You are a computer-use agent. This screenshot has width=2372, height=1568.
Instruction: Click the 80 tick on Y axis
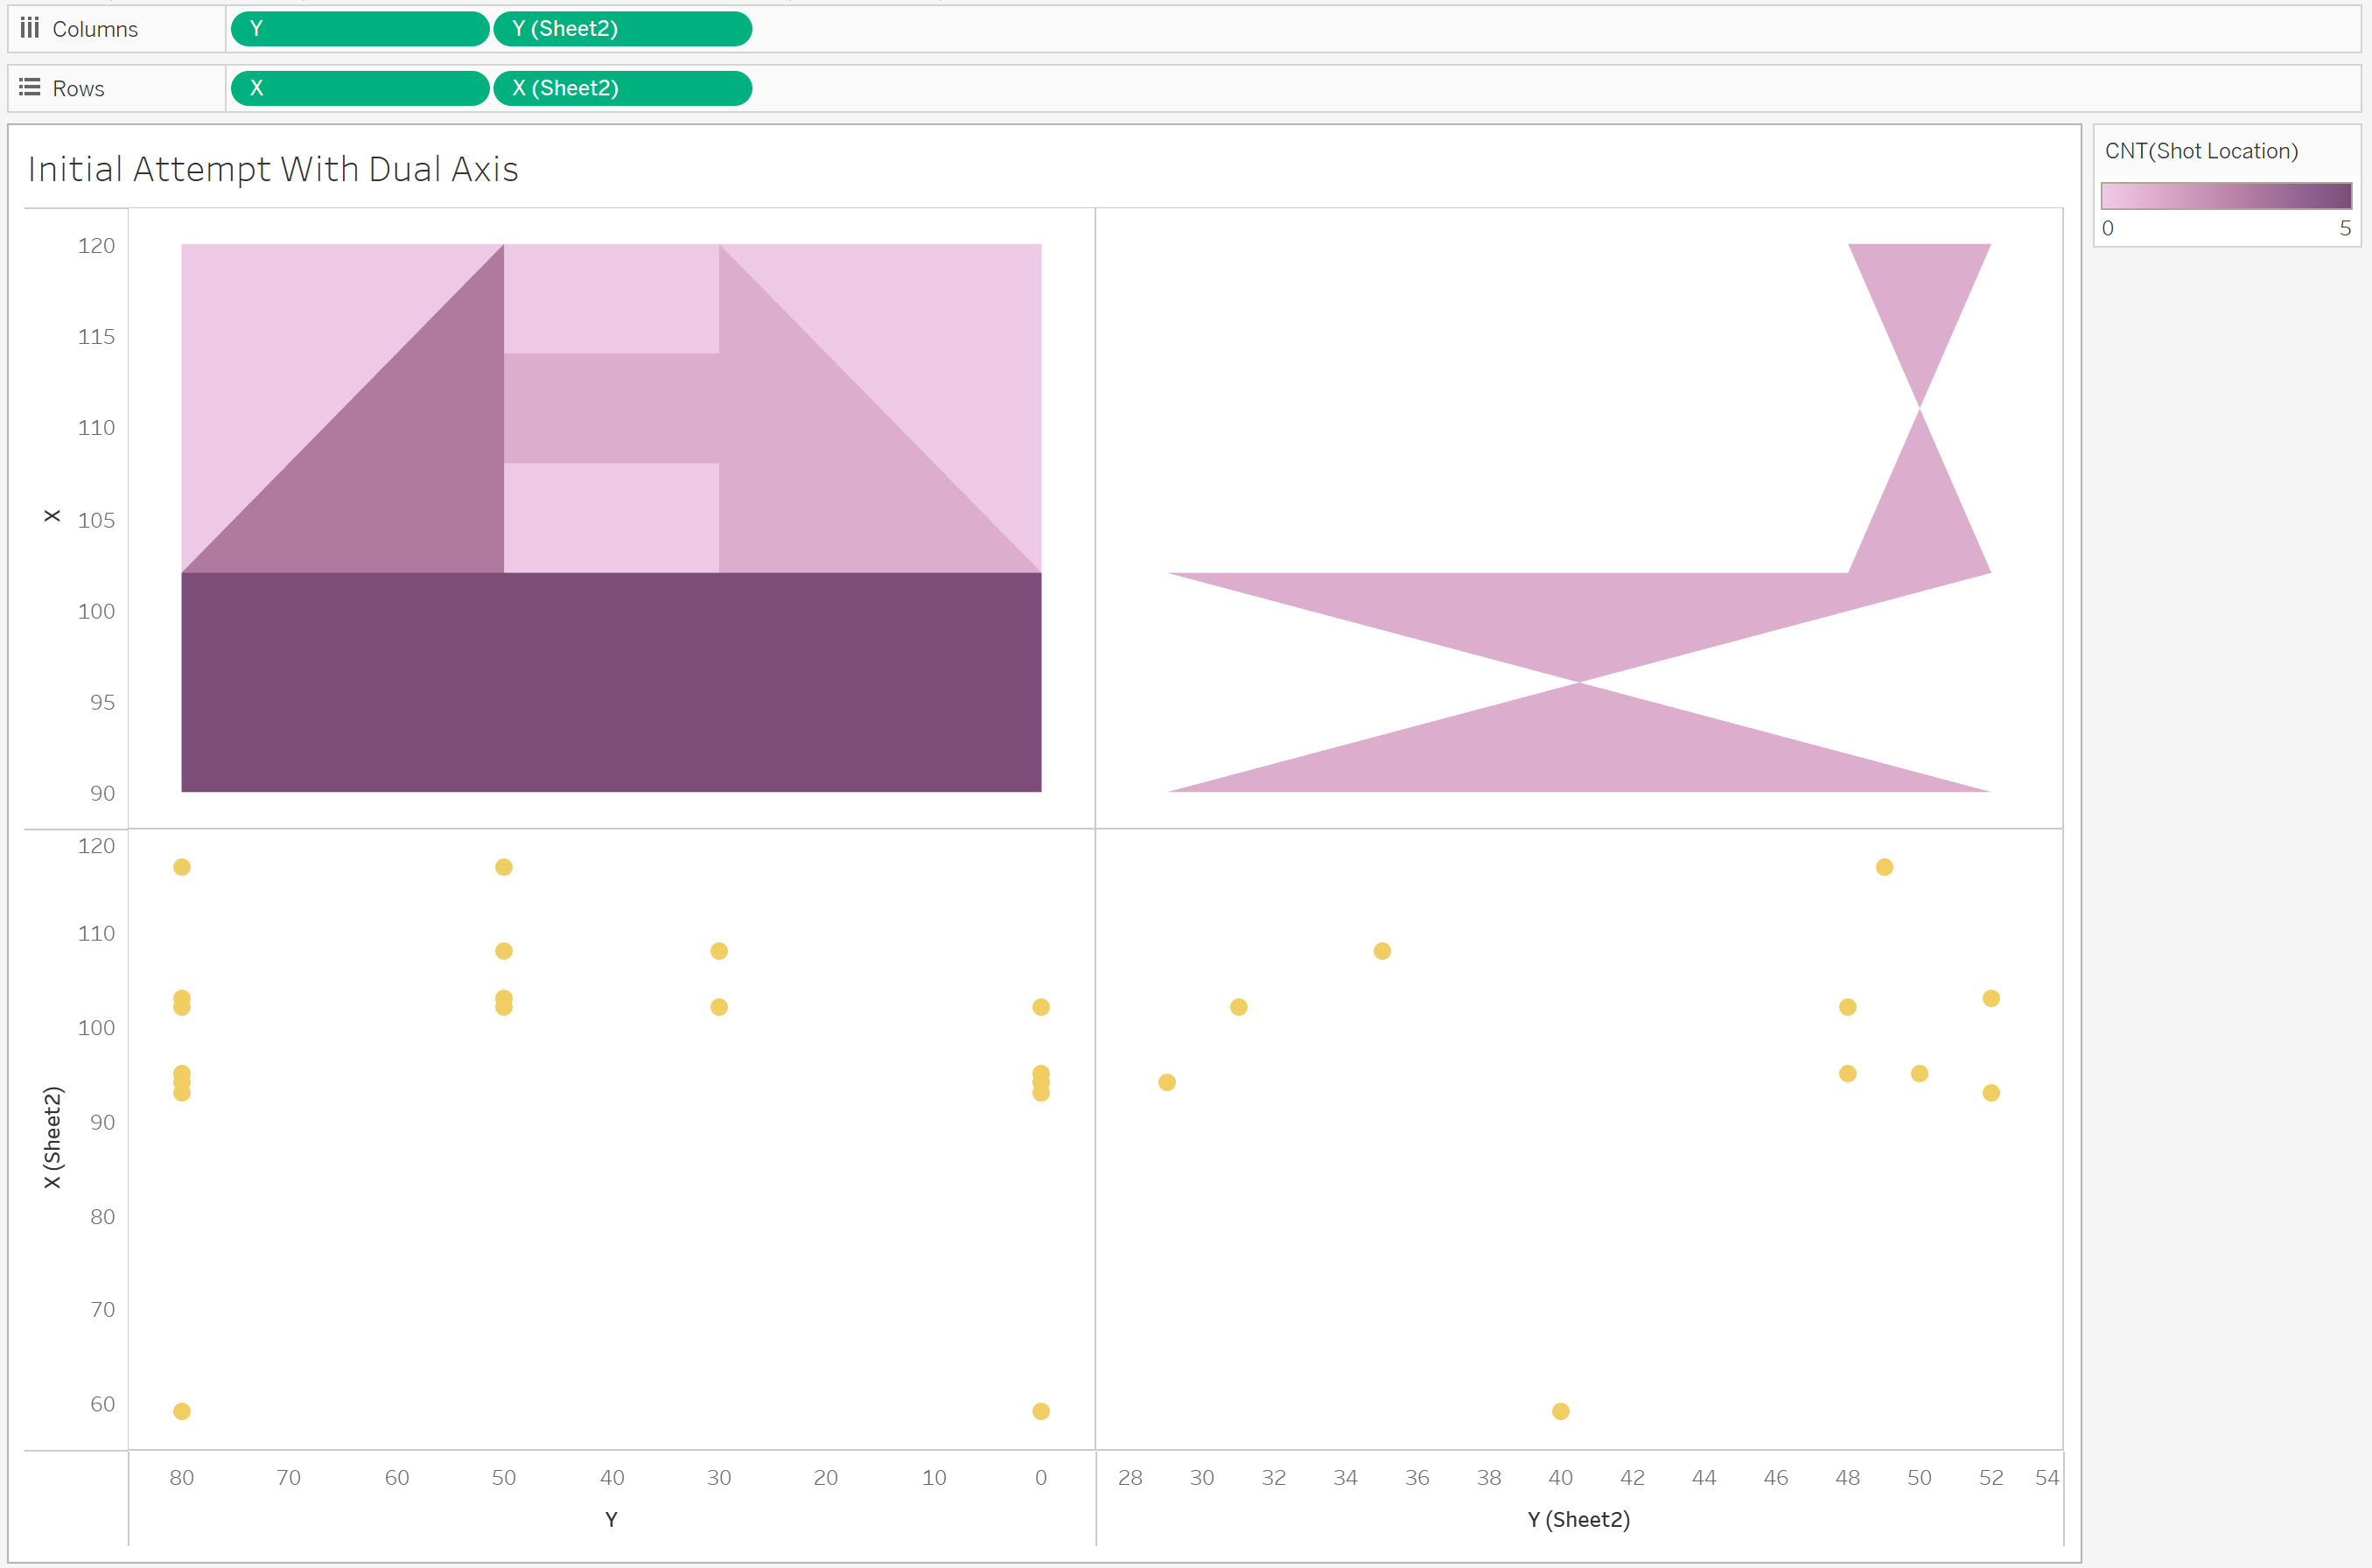pyautogui.click(x=181, y=1477)
